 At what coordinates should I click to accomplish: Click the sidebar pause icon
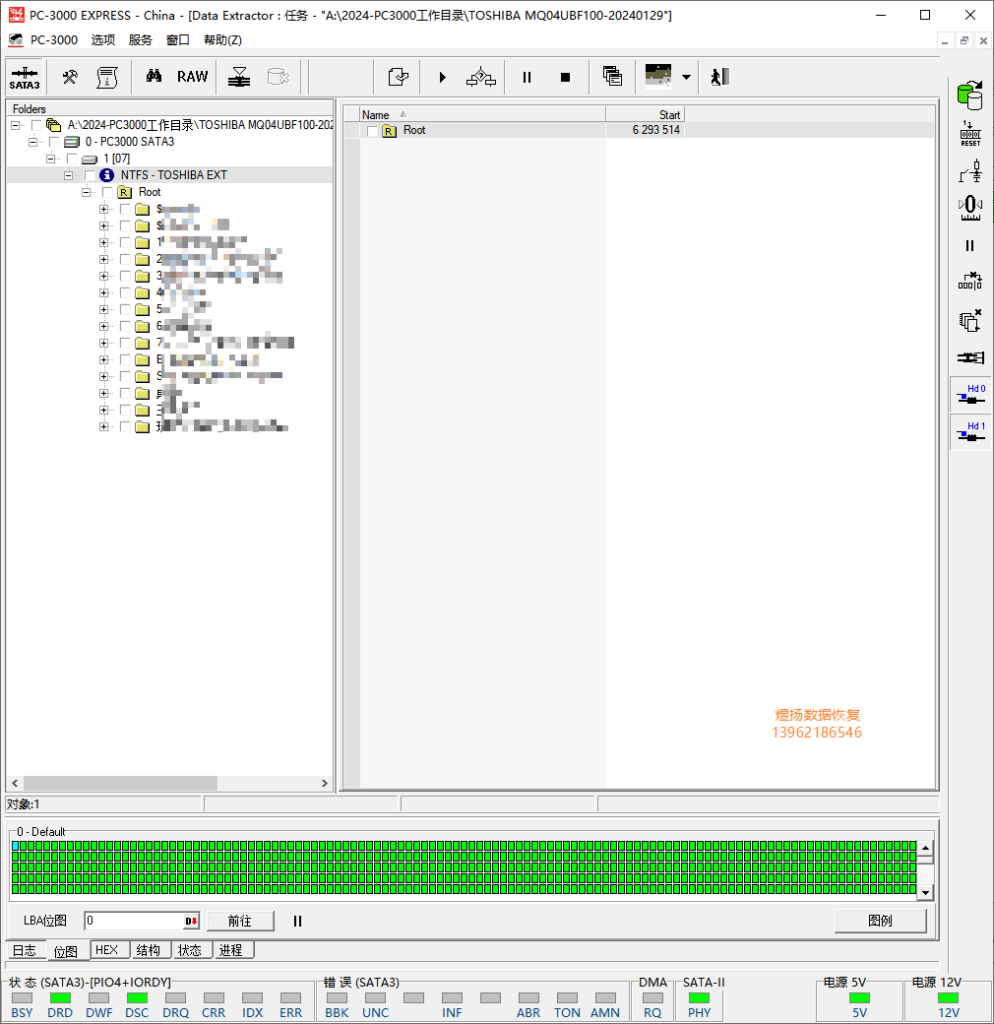970,246
